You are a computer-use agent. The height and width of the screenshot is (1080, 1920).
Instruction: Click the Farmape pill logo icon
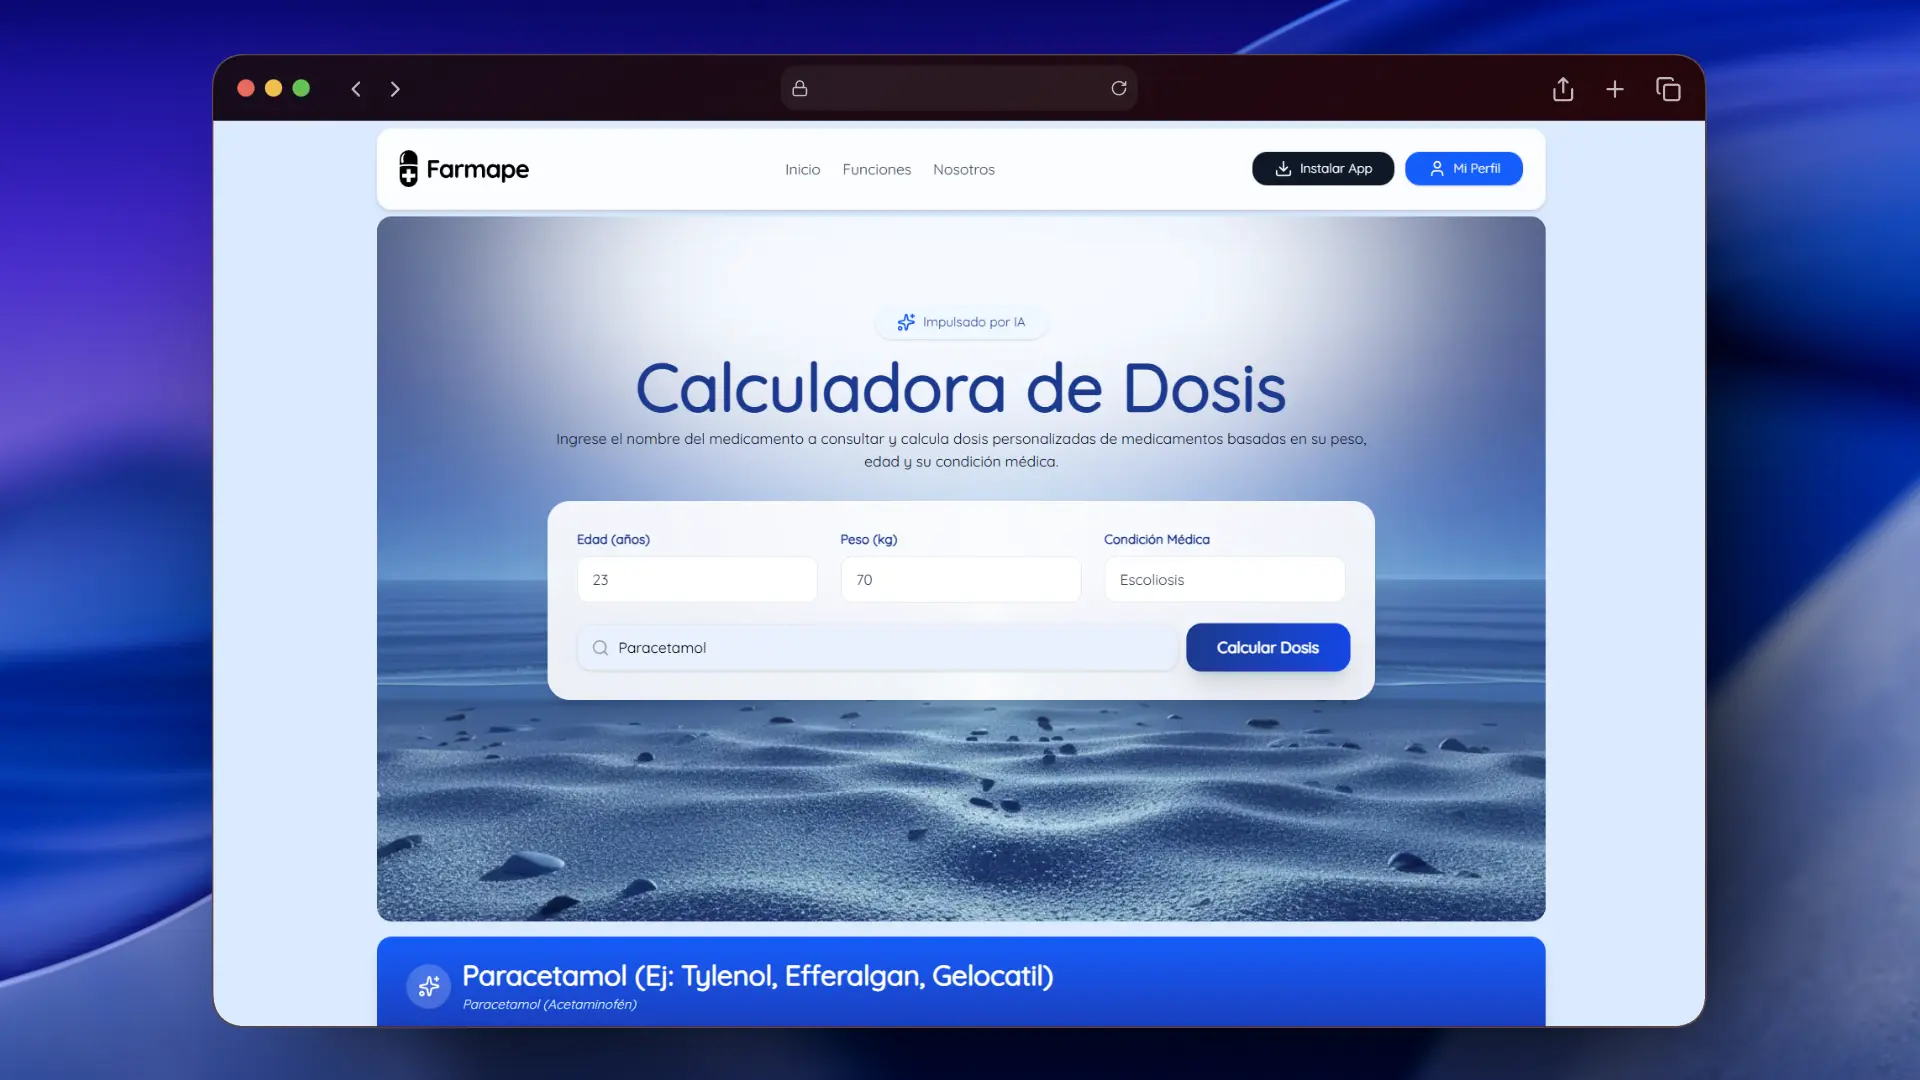(409, 168)
